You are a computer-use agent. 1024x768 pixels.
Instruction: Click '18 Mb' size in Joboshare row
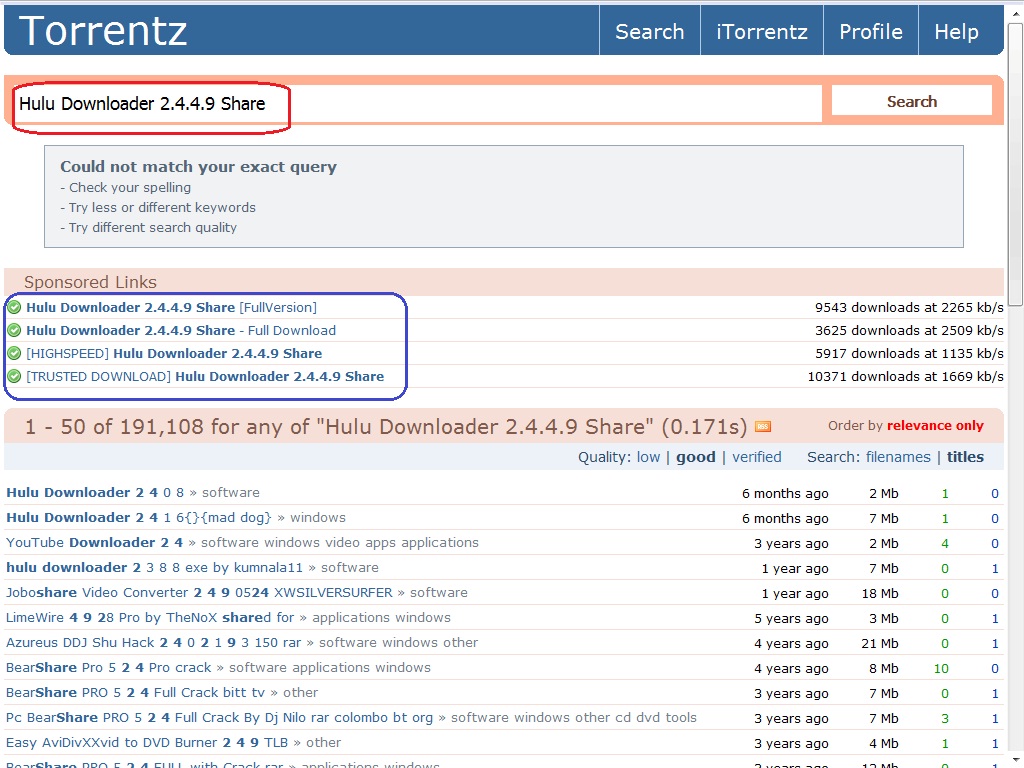880,593
